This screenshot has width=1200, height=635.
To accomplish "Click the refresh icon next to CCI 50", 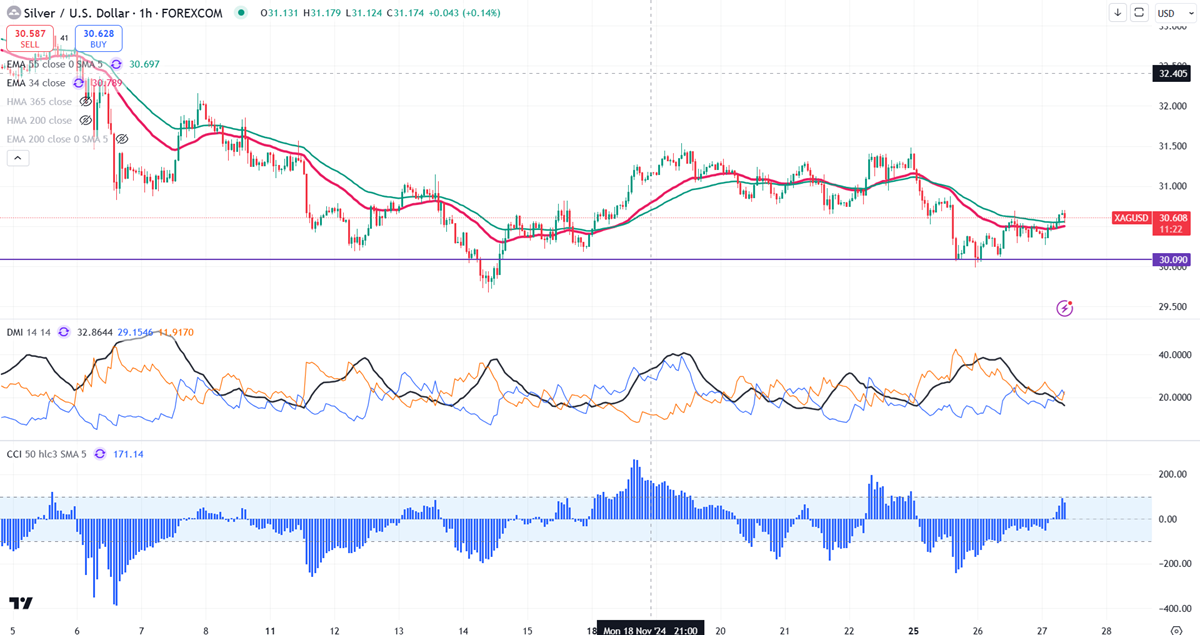I will (100, 454).
